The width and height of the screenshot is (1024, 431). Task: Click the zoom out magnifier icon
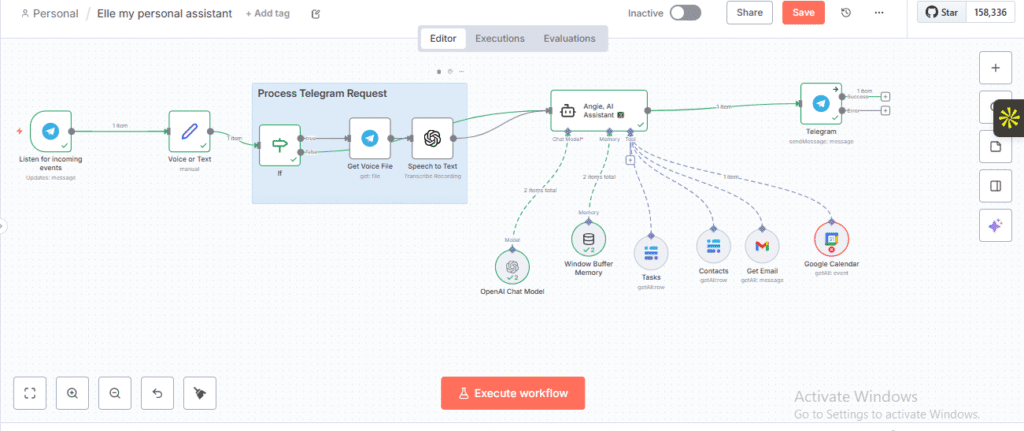pos(115,394)
